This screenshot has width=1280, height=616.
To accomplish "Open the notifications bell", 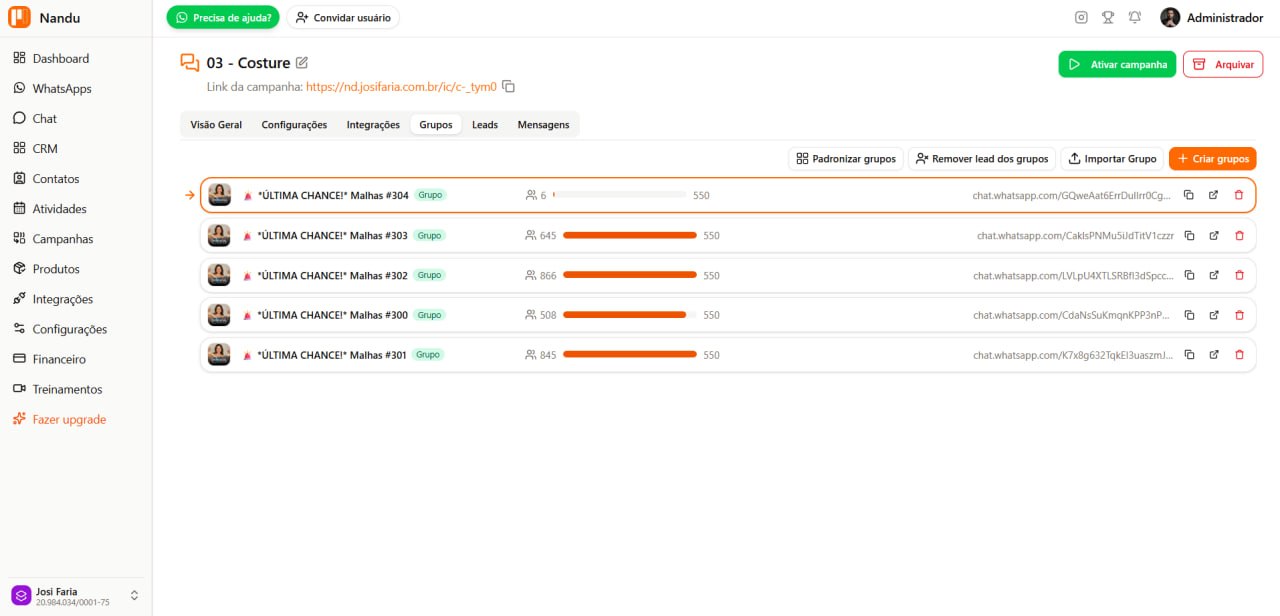I will [1135, 17].
